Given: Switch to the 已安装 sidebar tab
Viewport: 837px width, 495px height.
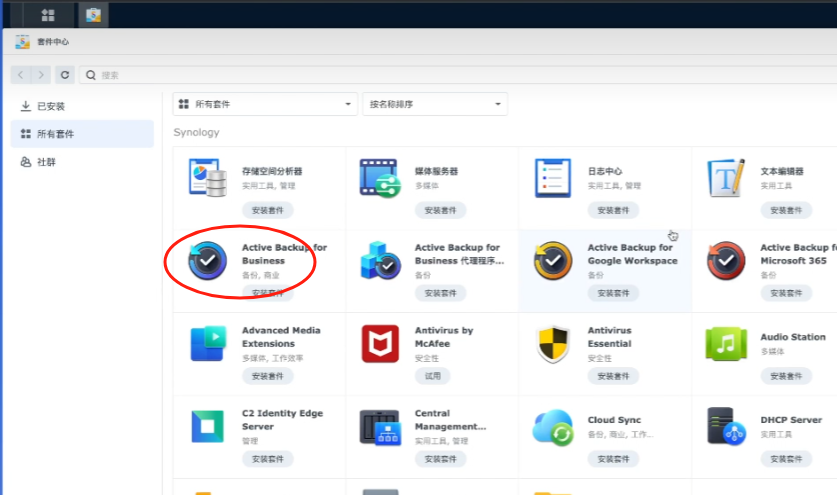Looking at the screenshot, I should coord(50,106).
